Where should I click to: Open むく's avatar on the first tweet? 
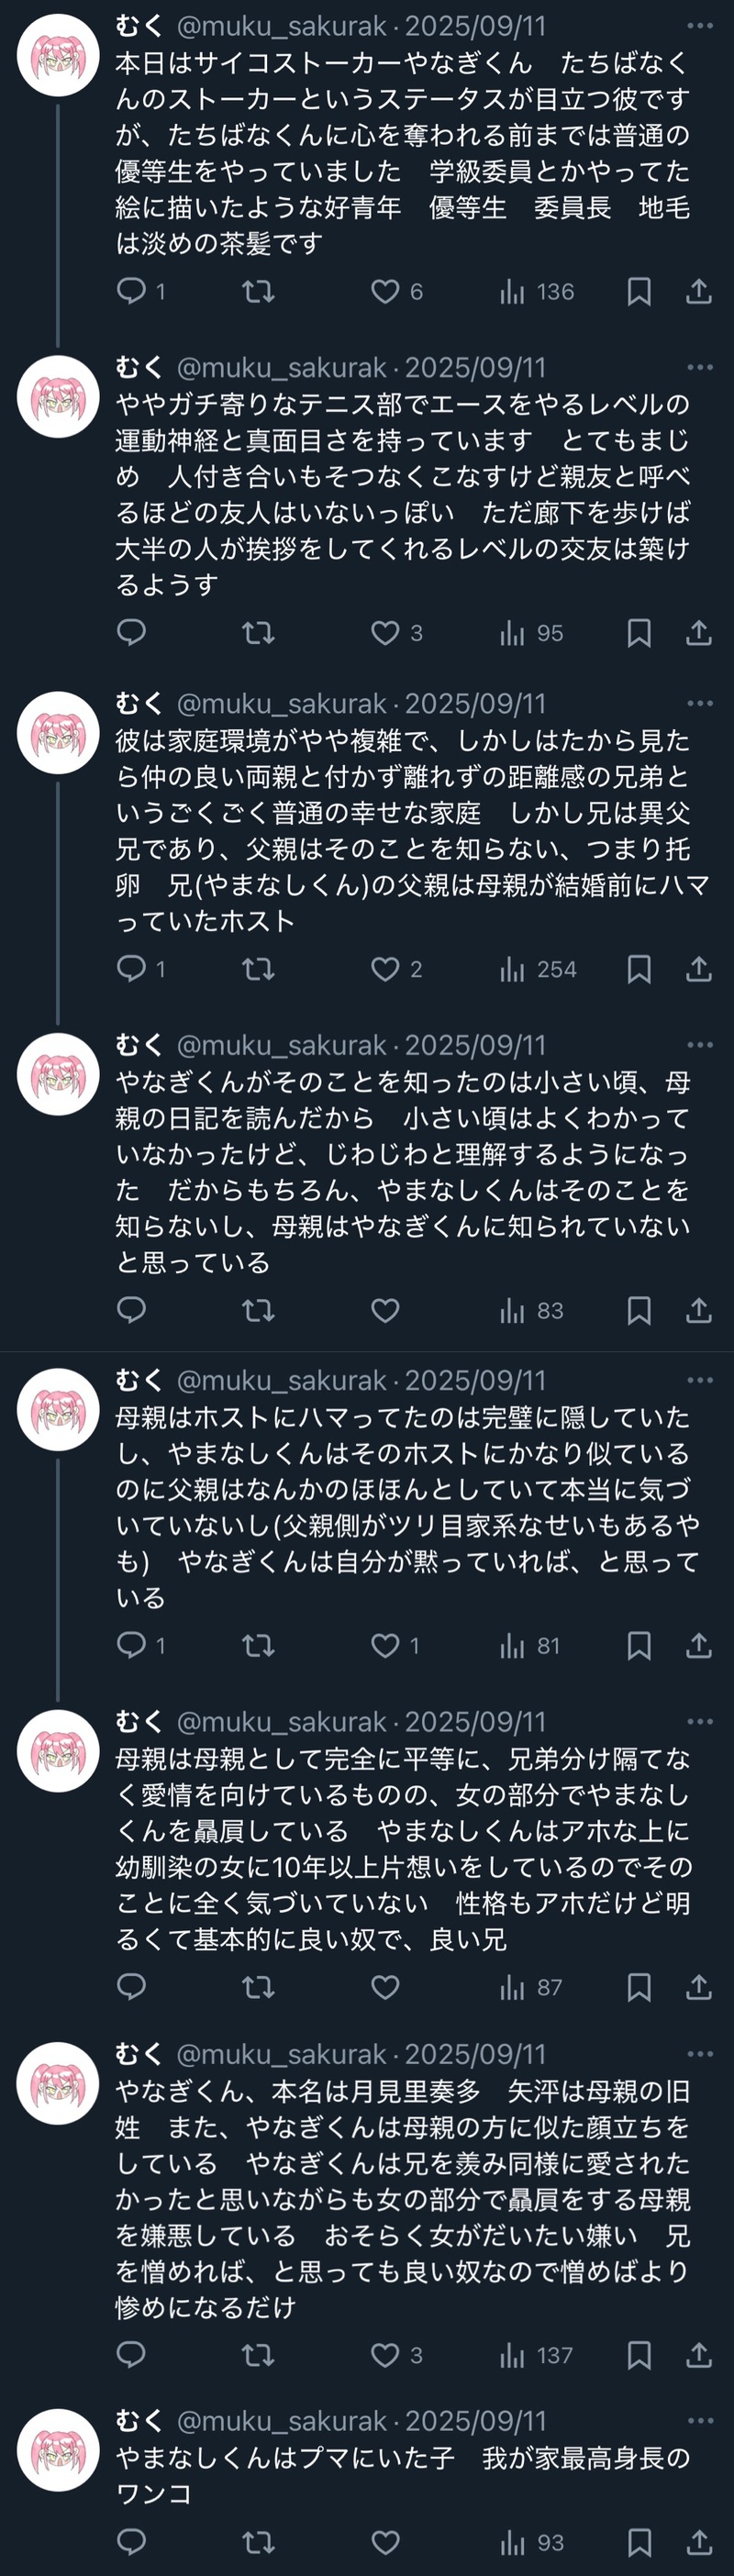tap(58, 55)
